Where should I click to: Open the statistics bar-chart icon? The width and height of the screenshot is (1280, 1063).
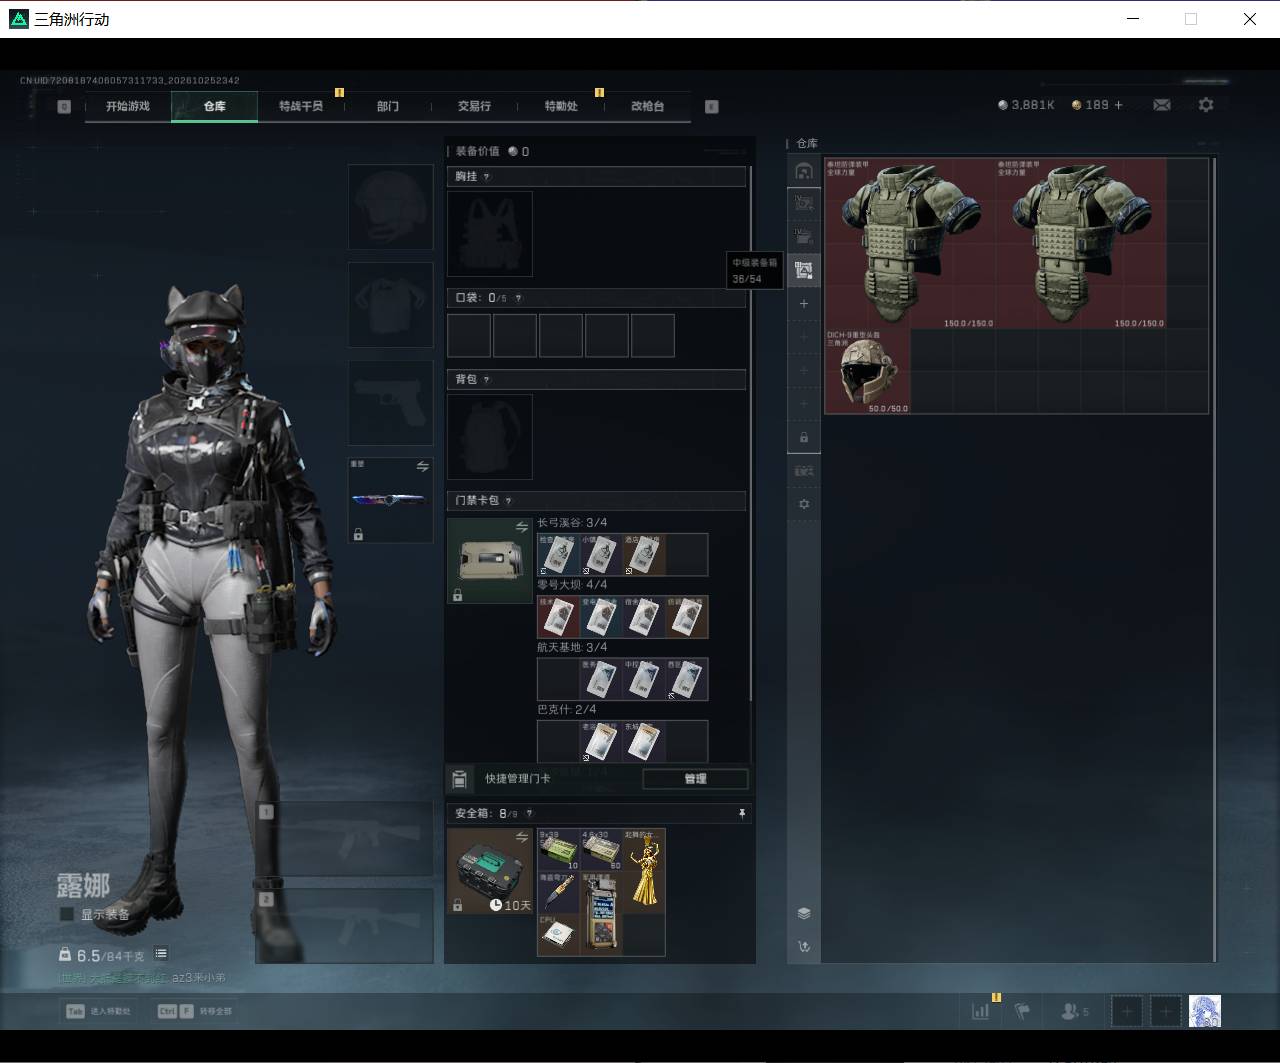(x=981, y=1011)
